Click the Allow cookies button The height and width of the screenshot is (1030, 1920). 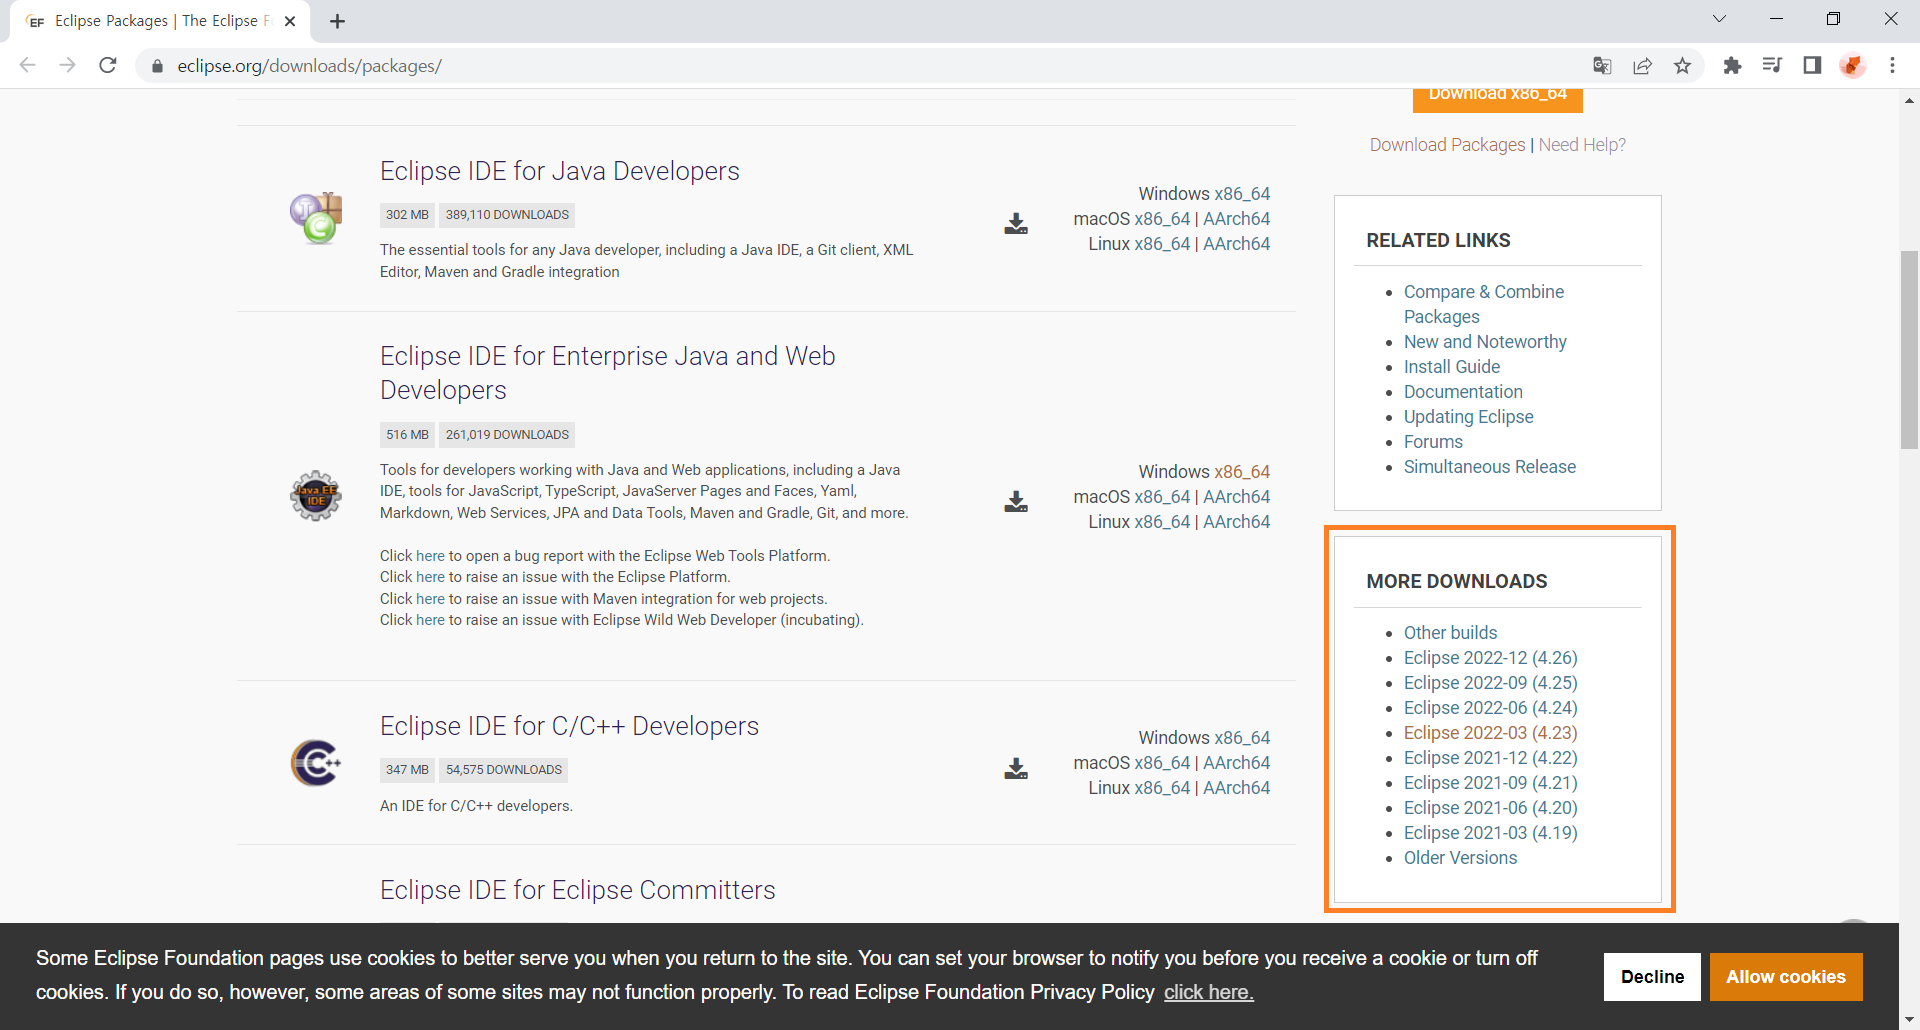coord(1786,977)
